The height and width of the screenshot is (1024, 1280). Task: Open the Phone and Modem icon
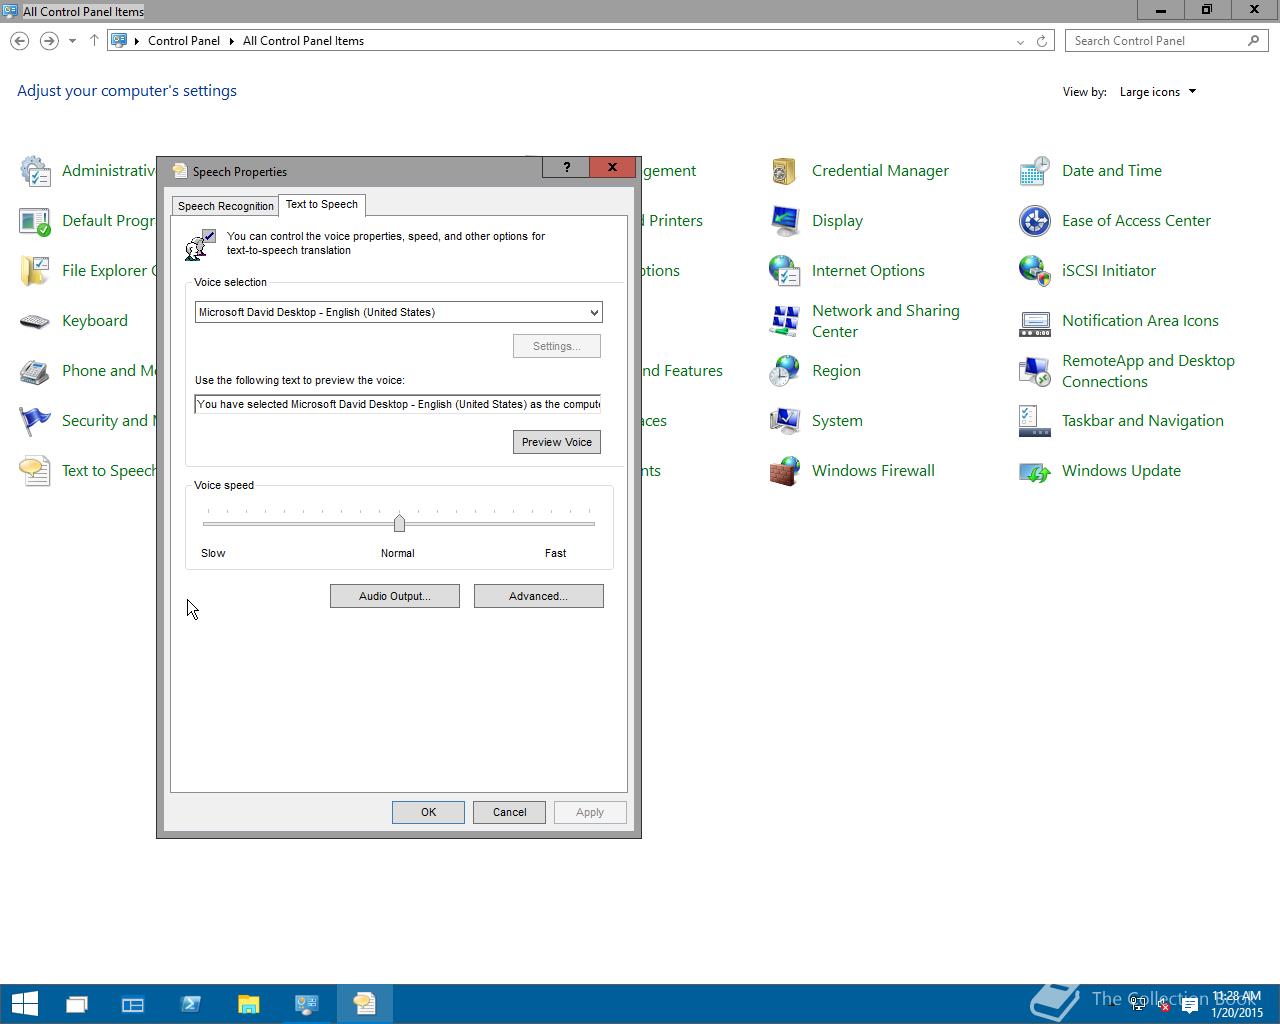[x=35, y=371]
